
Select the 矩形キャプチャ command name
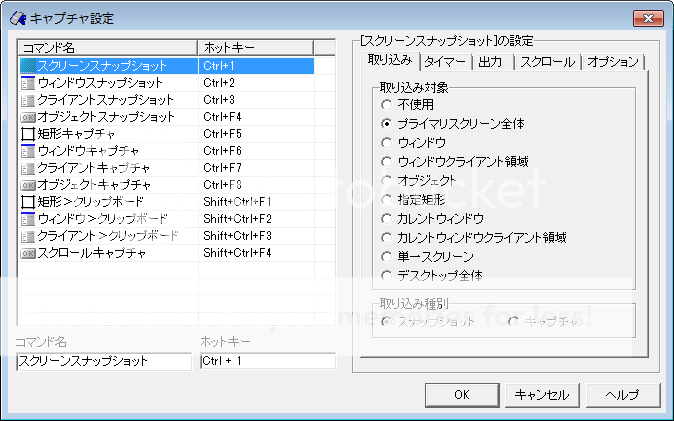(76, 134)
